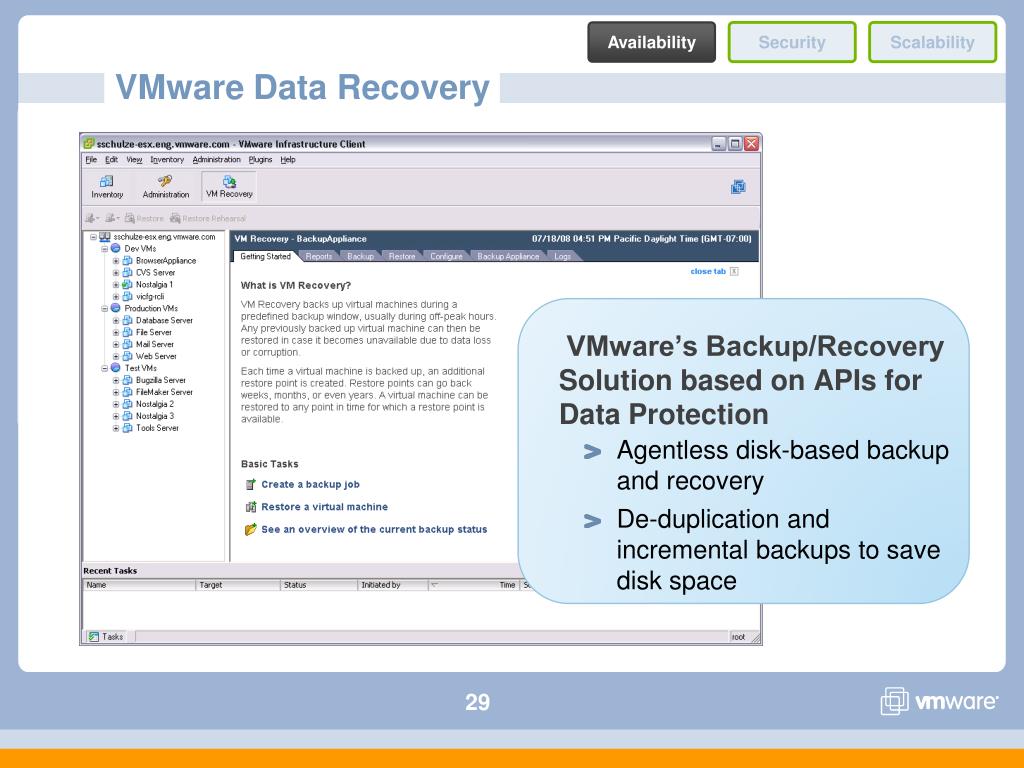Click the backup status overview icon
This screenshot has width=1024, height=768.
point(250,529)
